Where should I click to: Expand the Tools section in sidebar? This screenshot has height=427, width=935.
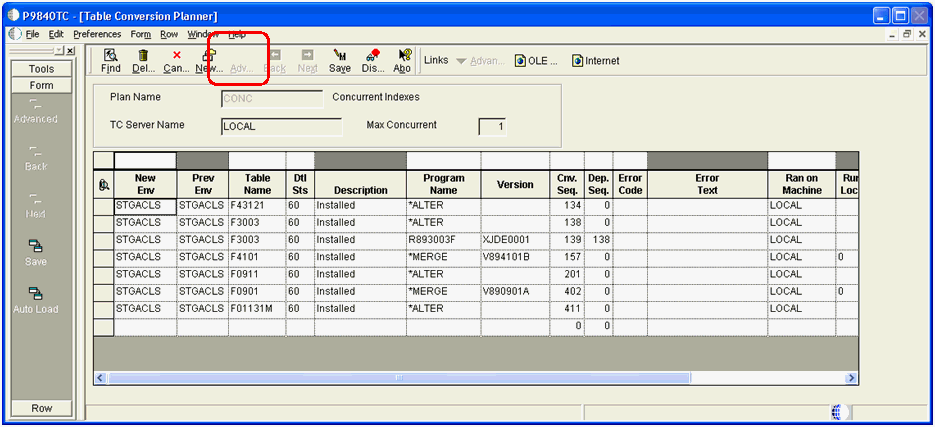pos(41,69)
